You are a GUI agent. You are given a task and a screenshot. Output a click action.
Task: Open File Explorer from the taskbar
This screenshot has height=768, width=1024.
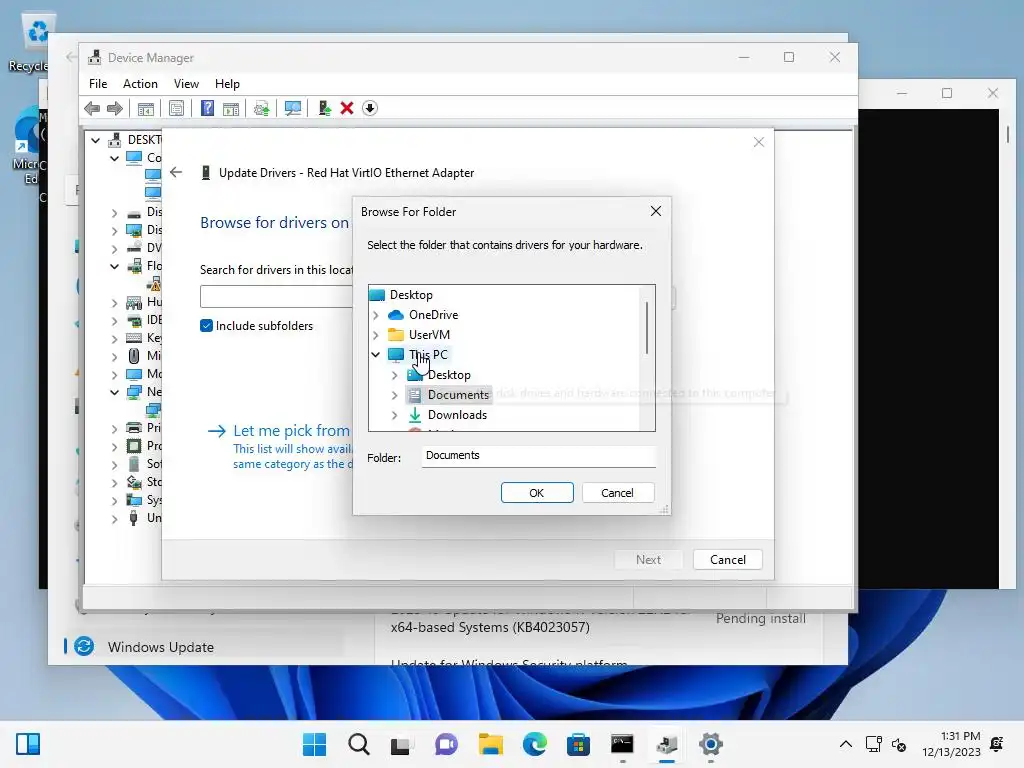(x=490, y=744)
